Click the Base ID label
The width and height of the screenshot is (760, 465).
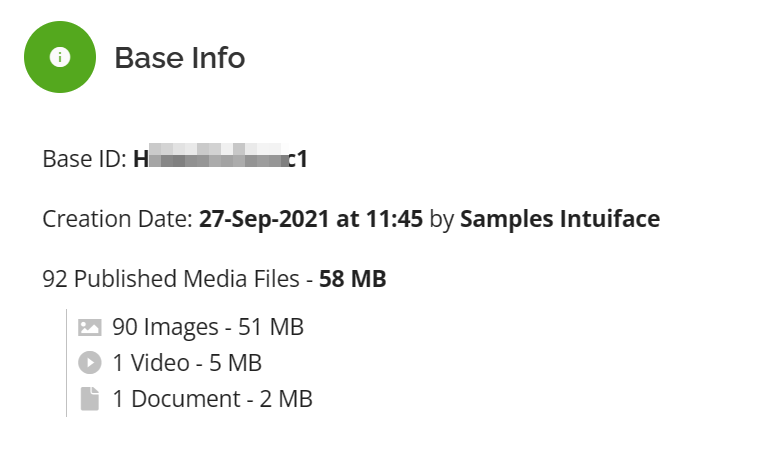click(x=85, y=159)
